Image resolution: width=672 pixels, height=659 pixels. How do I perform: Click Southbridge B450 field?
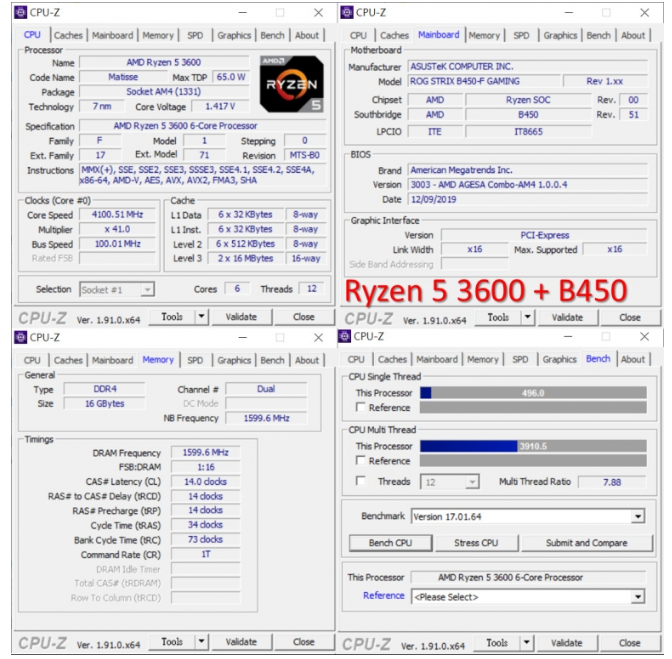tap(528, 115)
